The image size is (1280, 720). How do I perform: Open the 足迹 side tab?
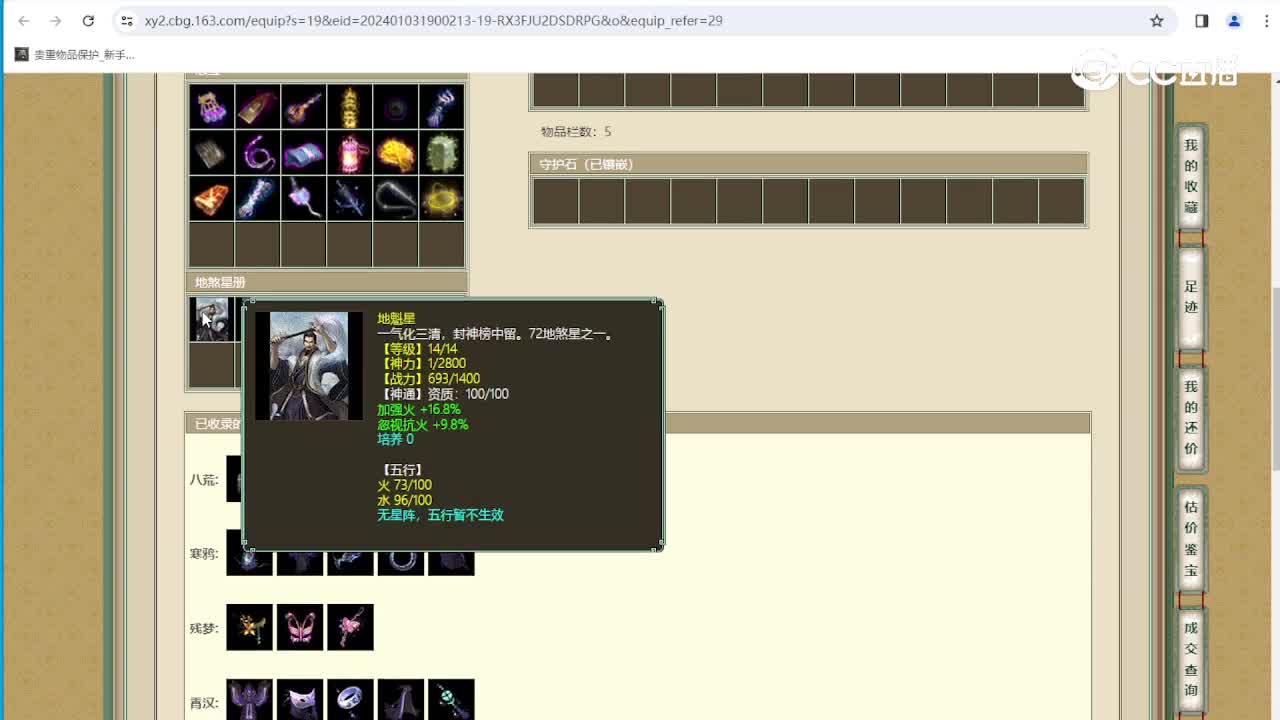coord(1191,297)
